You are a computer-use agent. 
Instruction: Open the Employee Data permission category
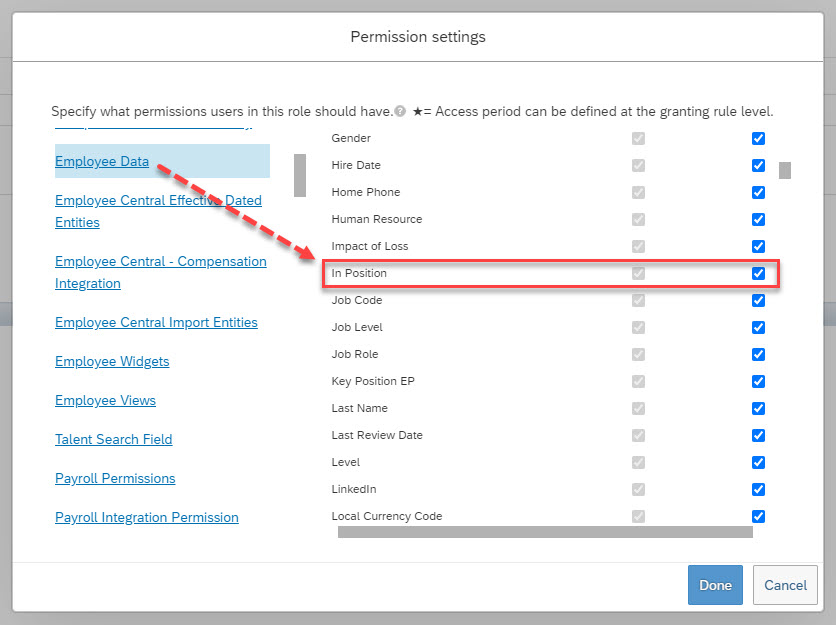tap(102, 161)
